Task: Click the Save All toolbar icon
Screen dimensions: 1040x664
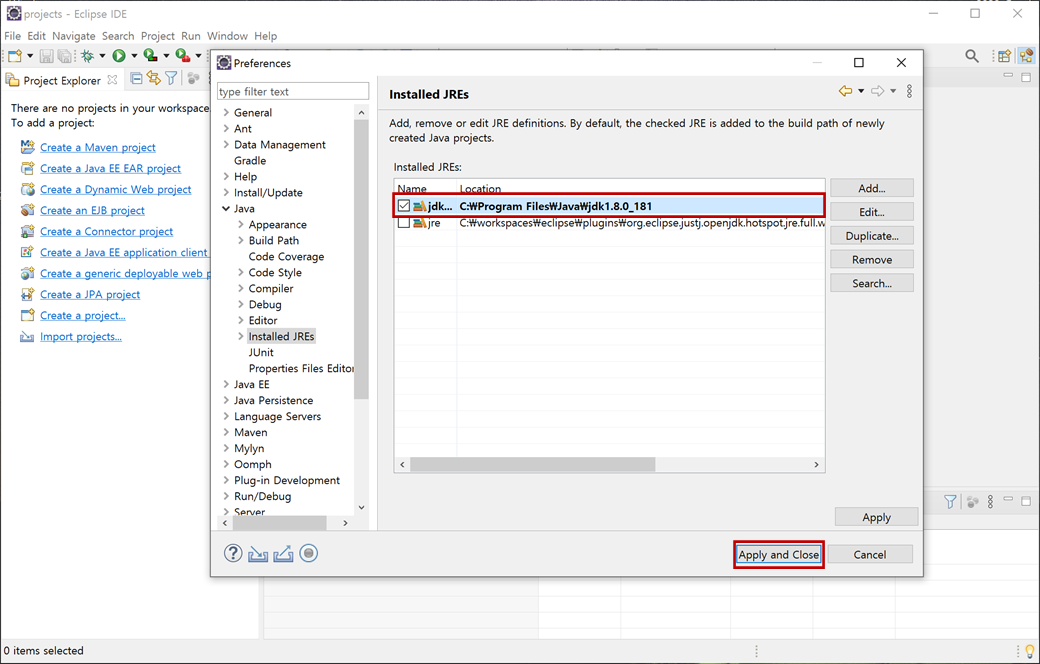Action: pyautogui.click(x=64, y=56)
